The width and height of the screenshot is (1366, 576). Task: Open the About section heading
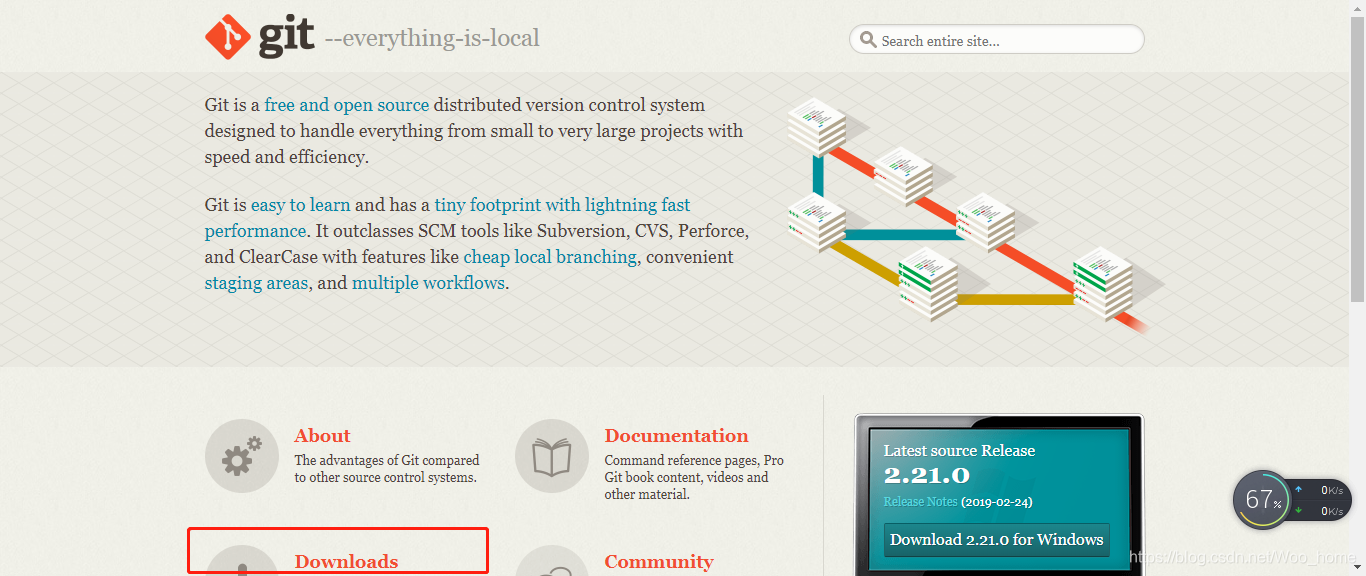tap(322, 436)
